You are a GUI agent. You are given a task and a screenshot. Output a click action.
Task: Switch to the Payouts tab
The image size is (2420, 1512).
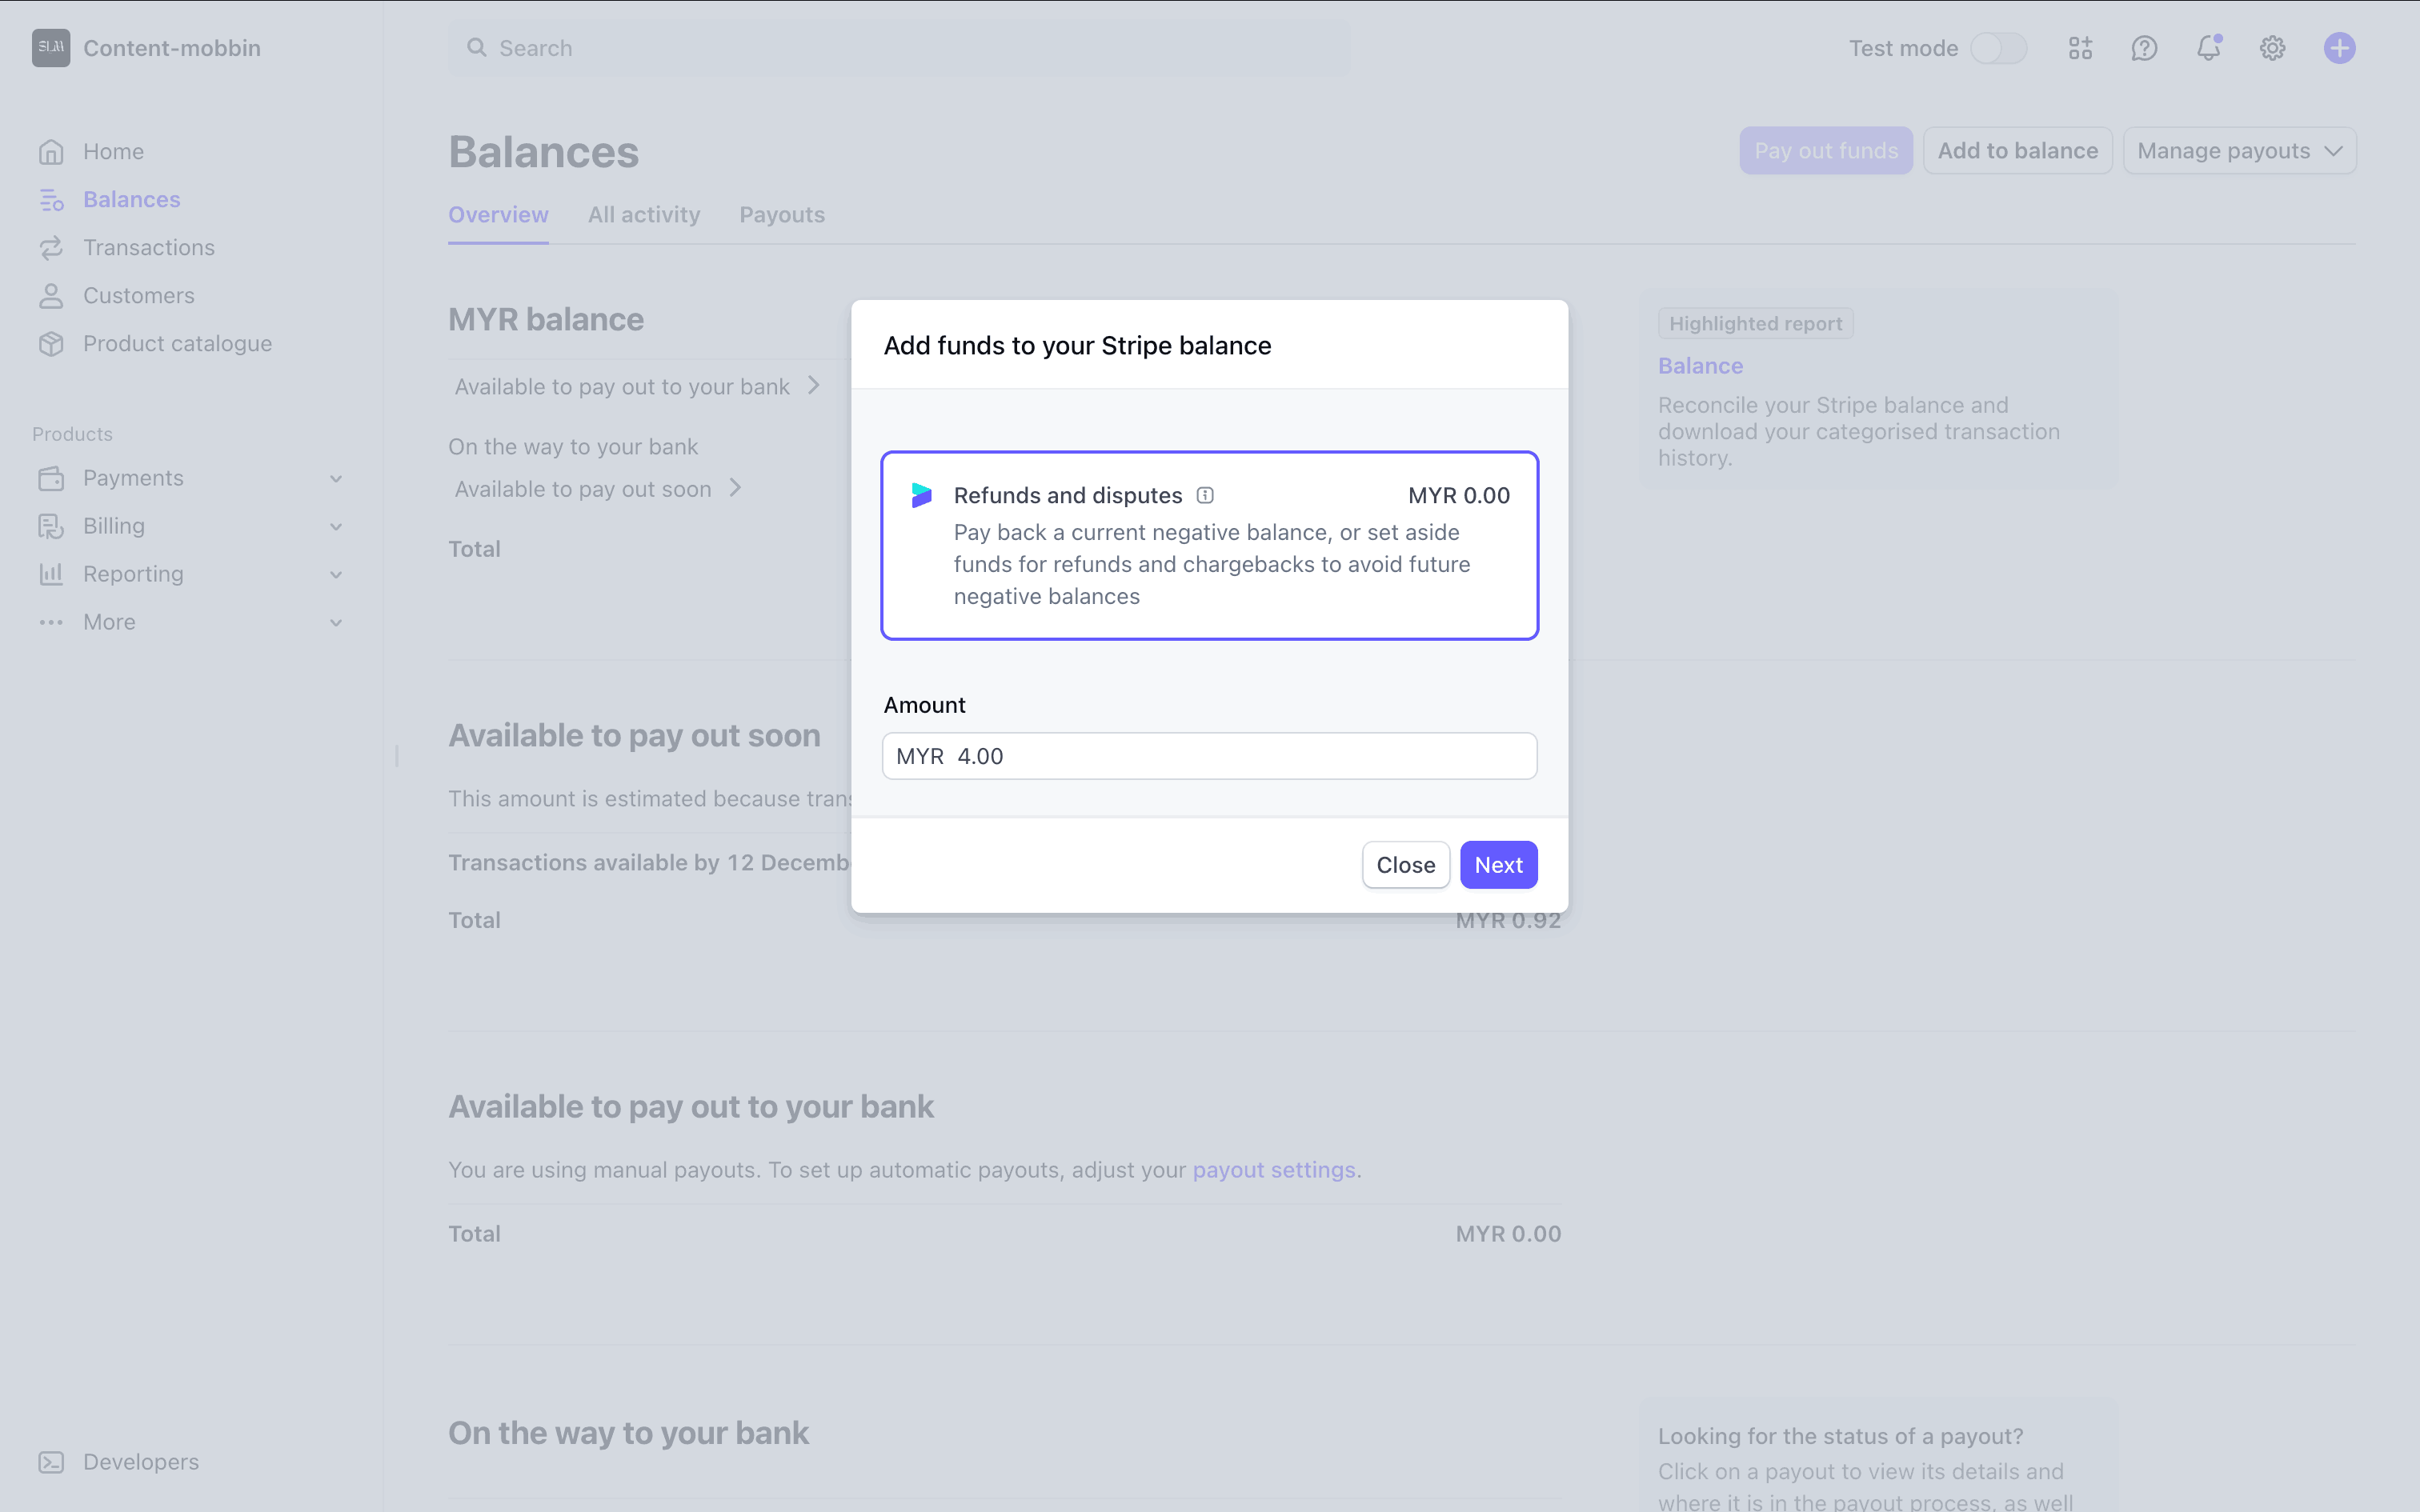(x=782, y=215)
